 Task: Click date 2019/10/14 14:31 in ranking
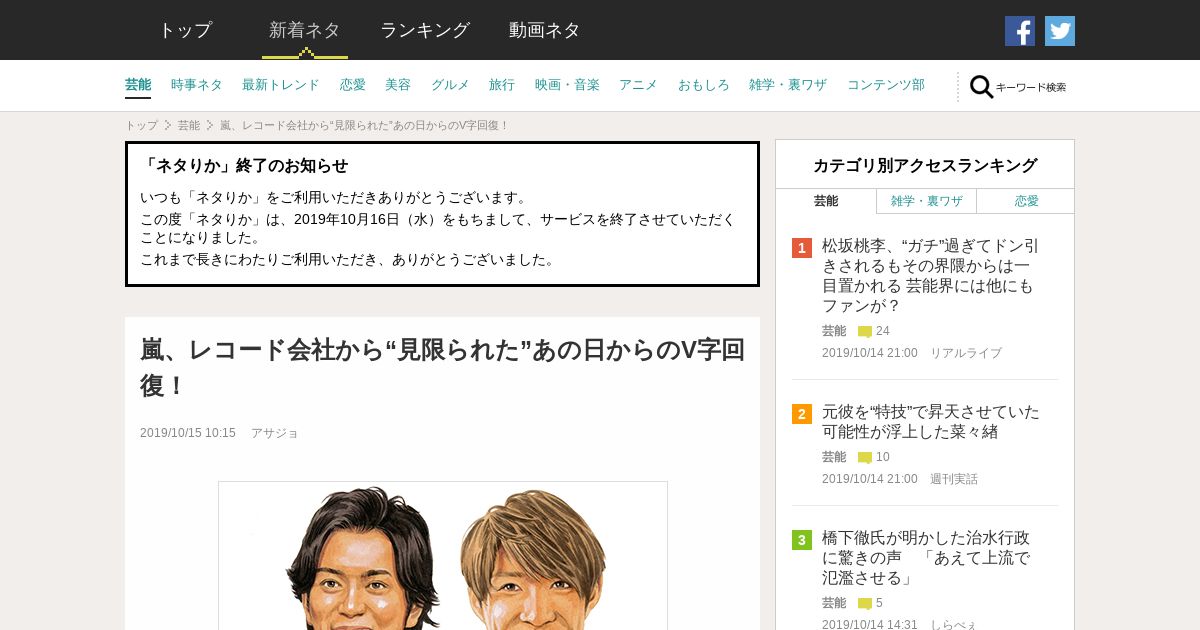point(870,624)
